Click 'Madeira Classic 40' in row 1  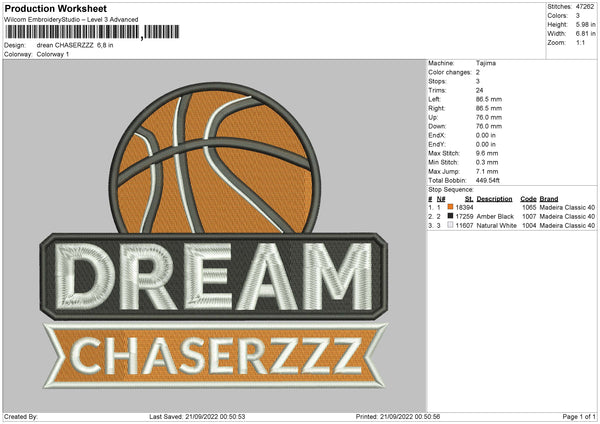coord(567,207)
